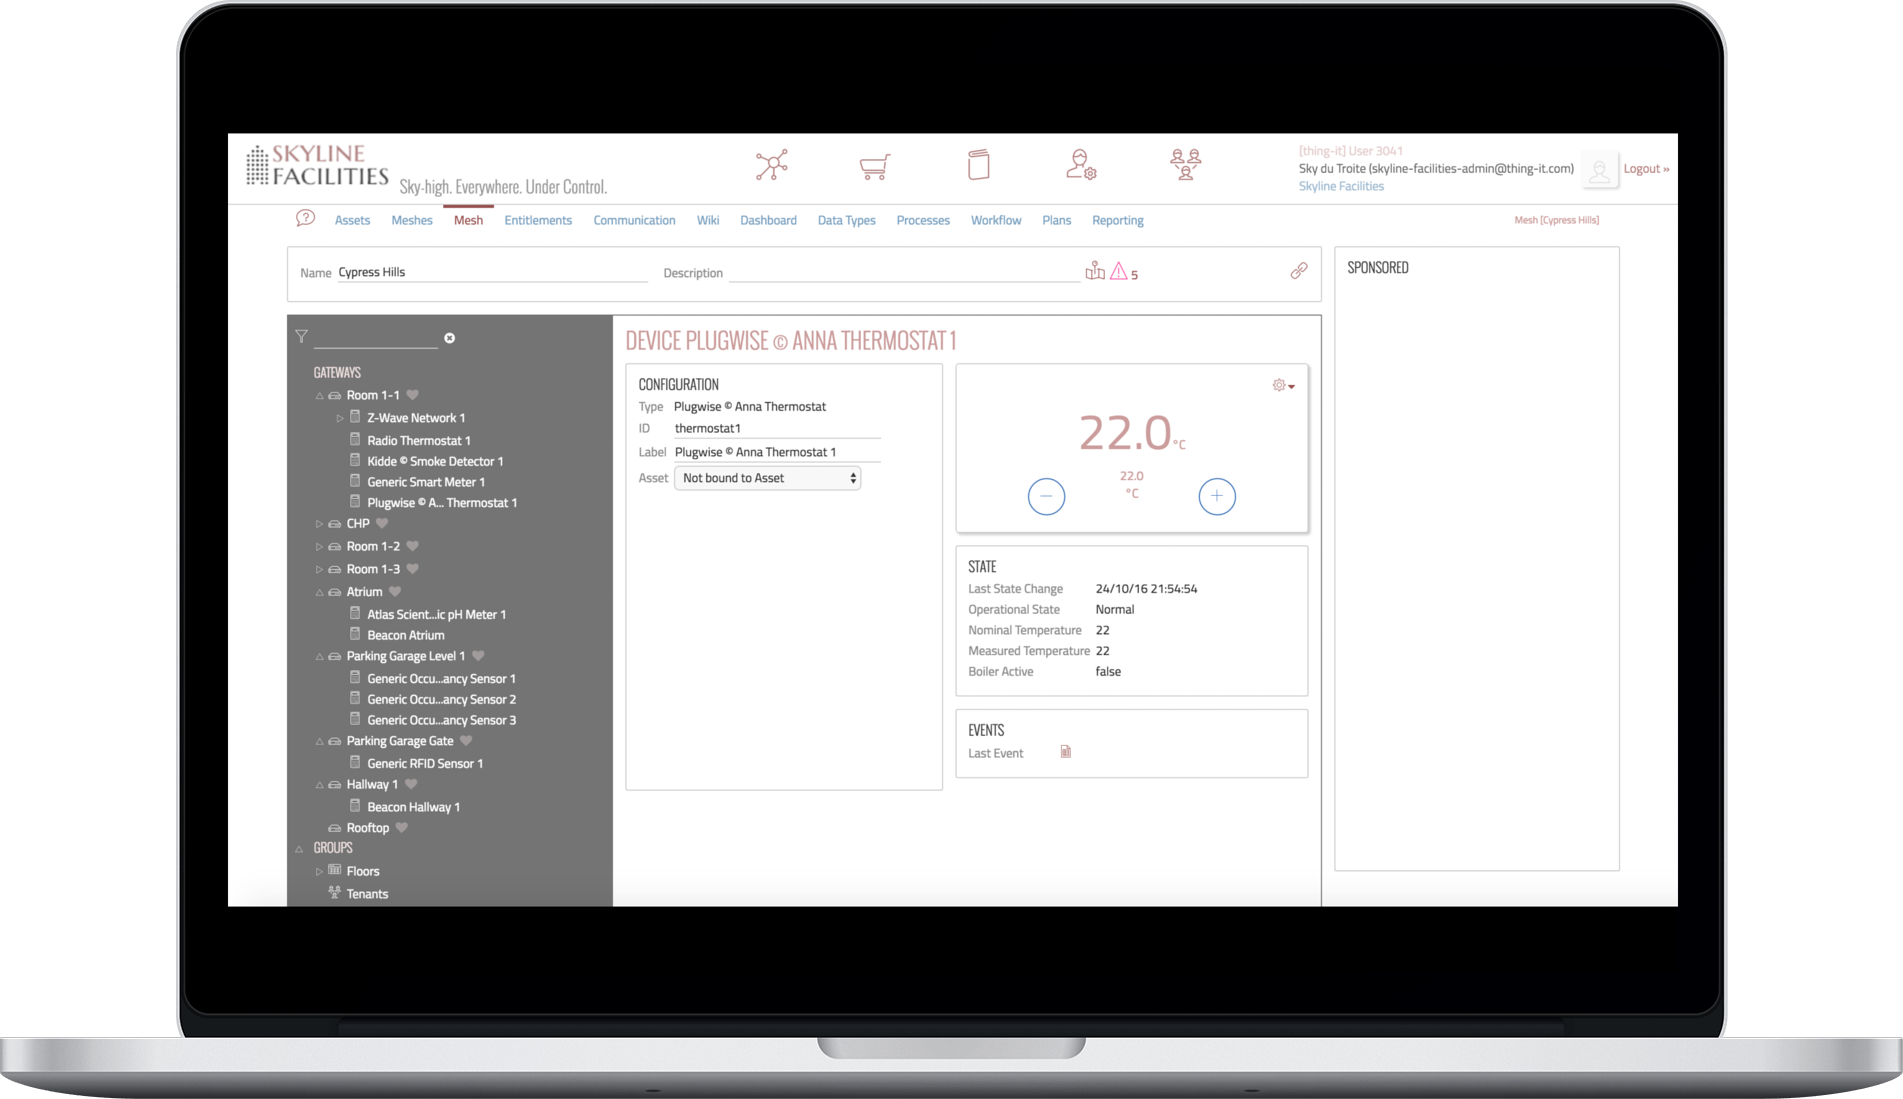This screenshot has height=1099, width=1903.
Task: Decrease temperature with the minus button
Action: [1046, 496]
